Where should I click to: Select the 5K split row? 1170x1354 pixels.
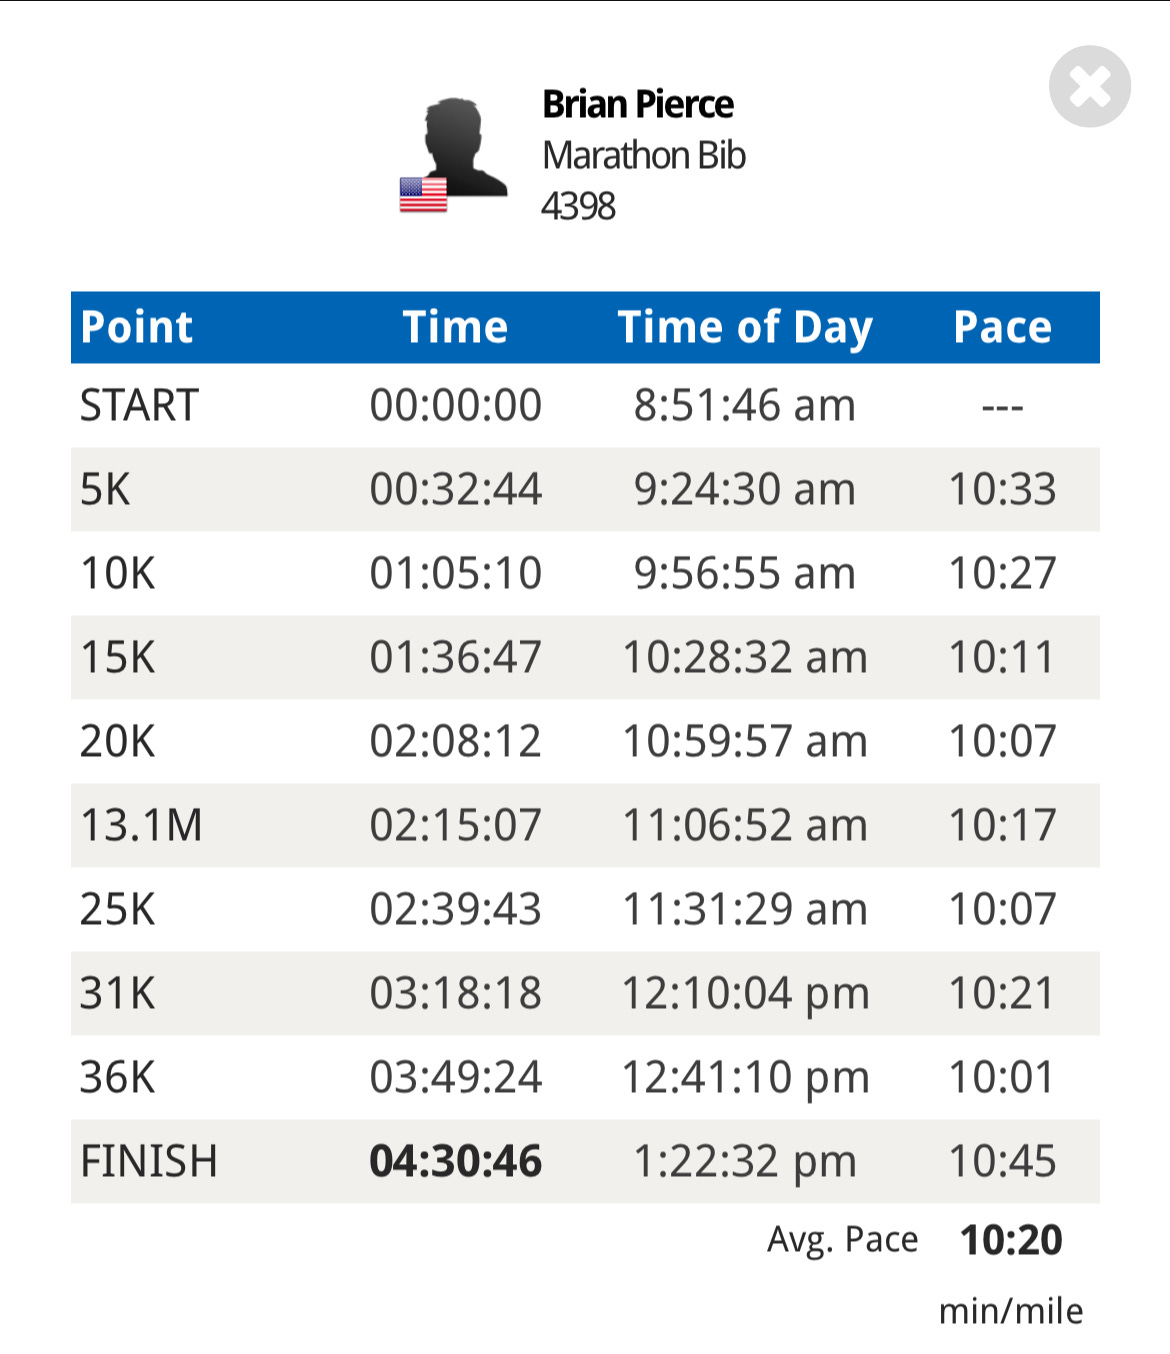click(585, 489)
